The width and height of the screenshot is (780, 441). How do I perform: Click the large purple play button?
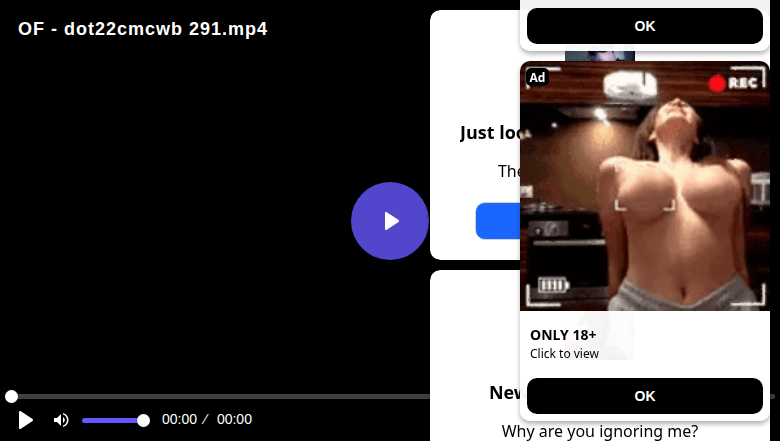click(390, 221)
